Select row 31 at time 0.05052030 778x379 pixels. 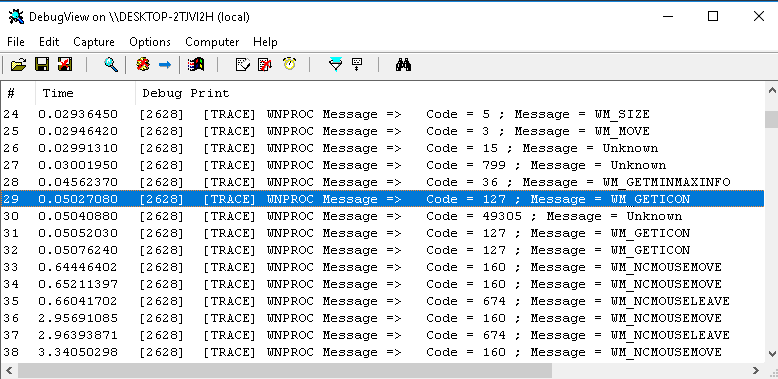[382, 233]
